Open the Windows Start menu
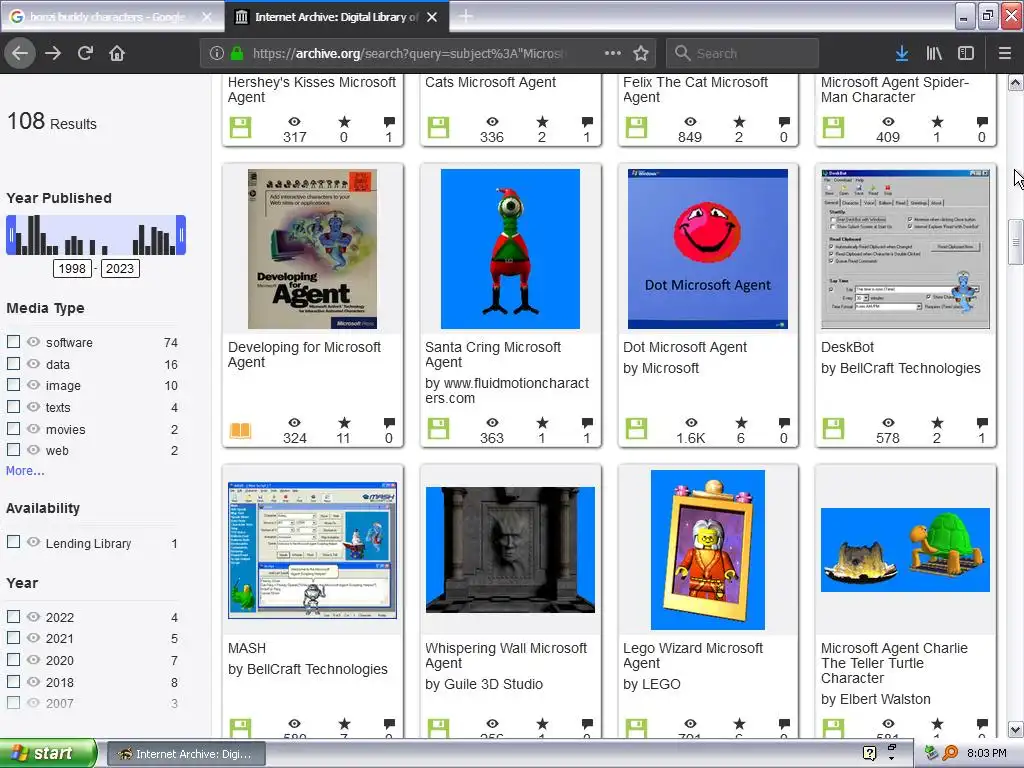 click(48, 753)
